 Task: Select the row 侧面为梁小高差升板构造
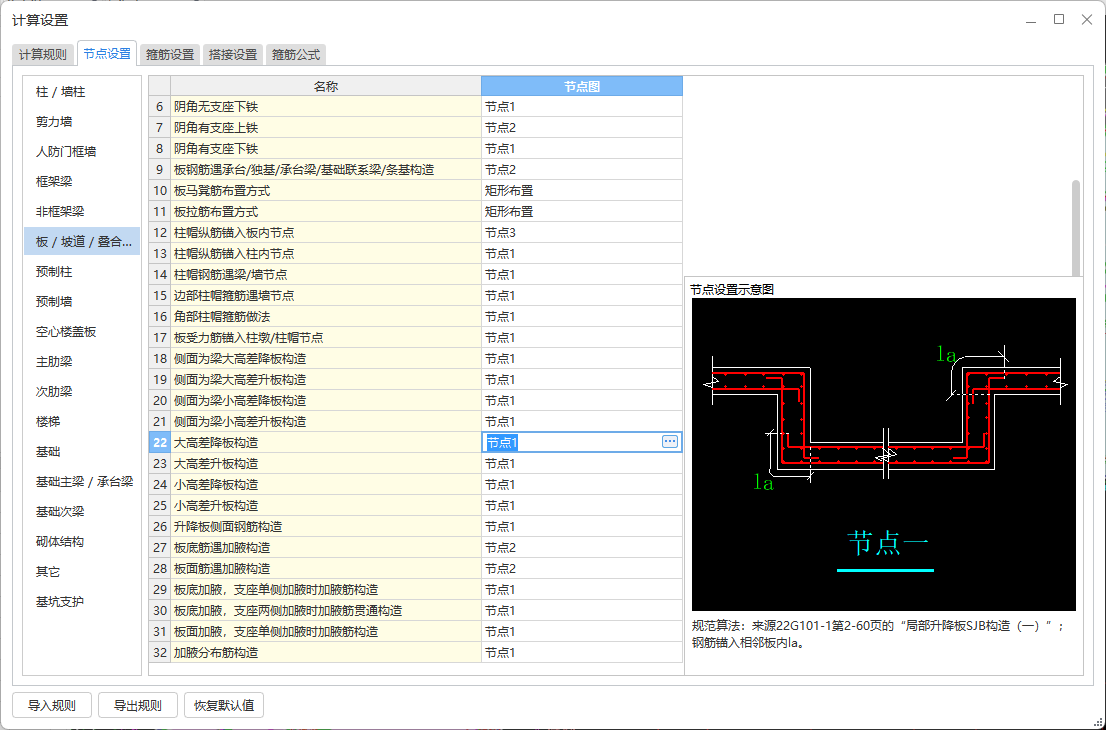415,422
